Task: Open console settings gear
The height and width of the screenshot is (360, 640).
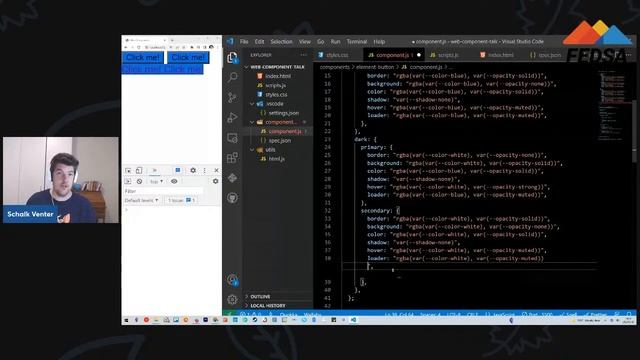Action: [216, 181]
